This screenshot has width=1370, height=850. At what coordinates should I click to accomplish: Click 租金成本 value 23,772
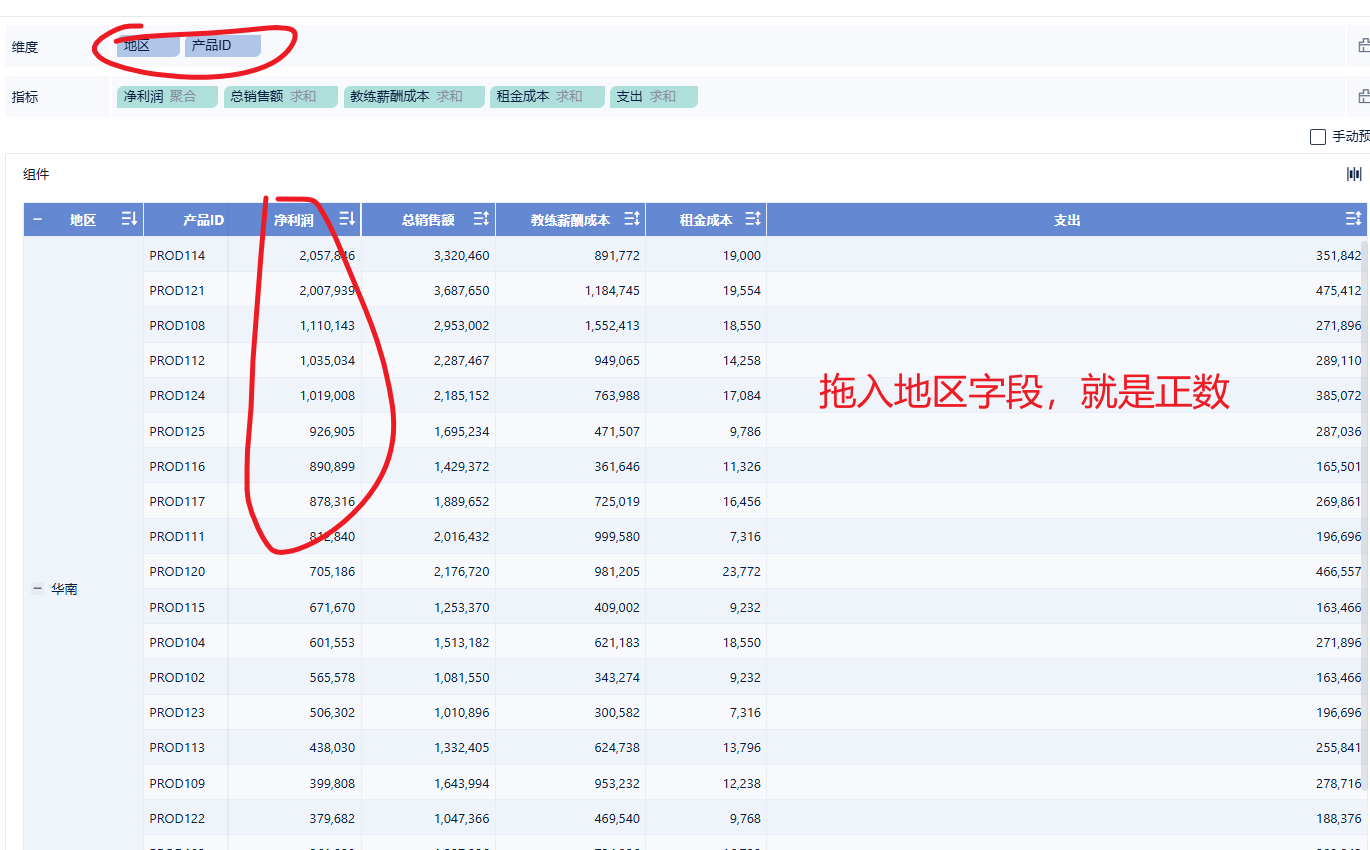click(742, 571)
